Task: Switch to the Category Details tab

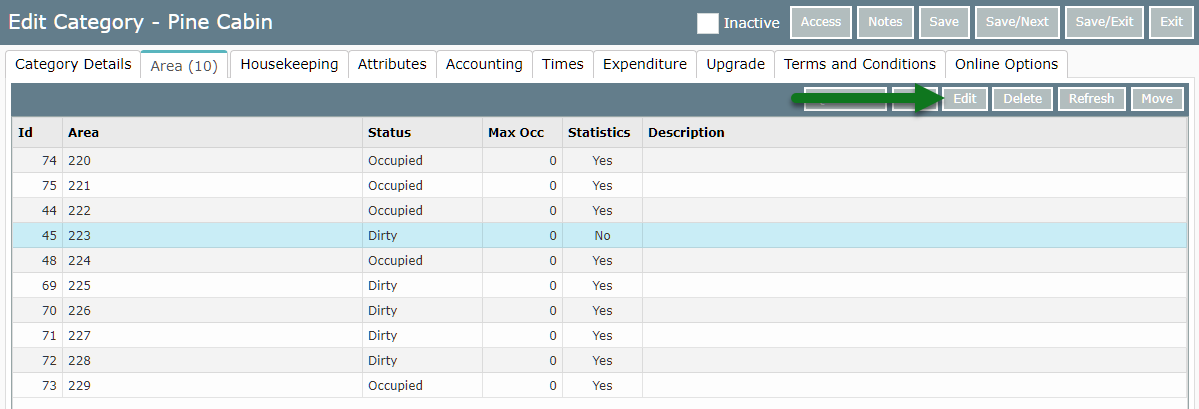Action: [x=73, y=64]
